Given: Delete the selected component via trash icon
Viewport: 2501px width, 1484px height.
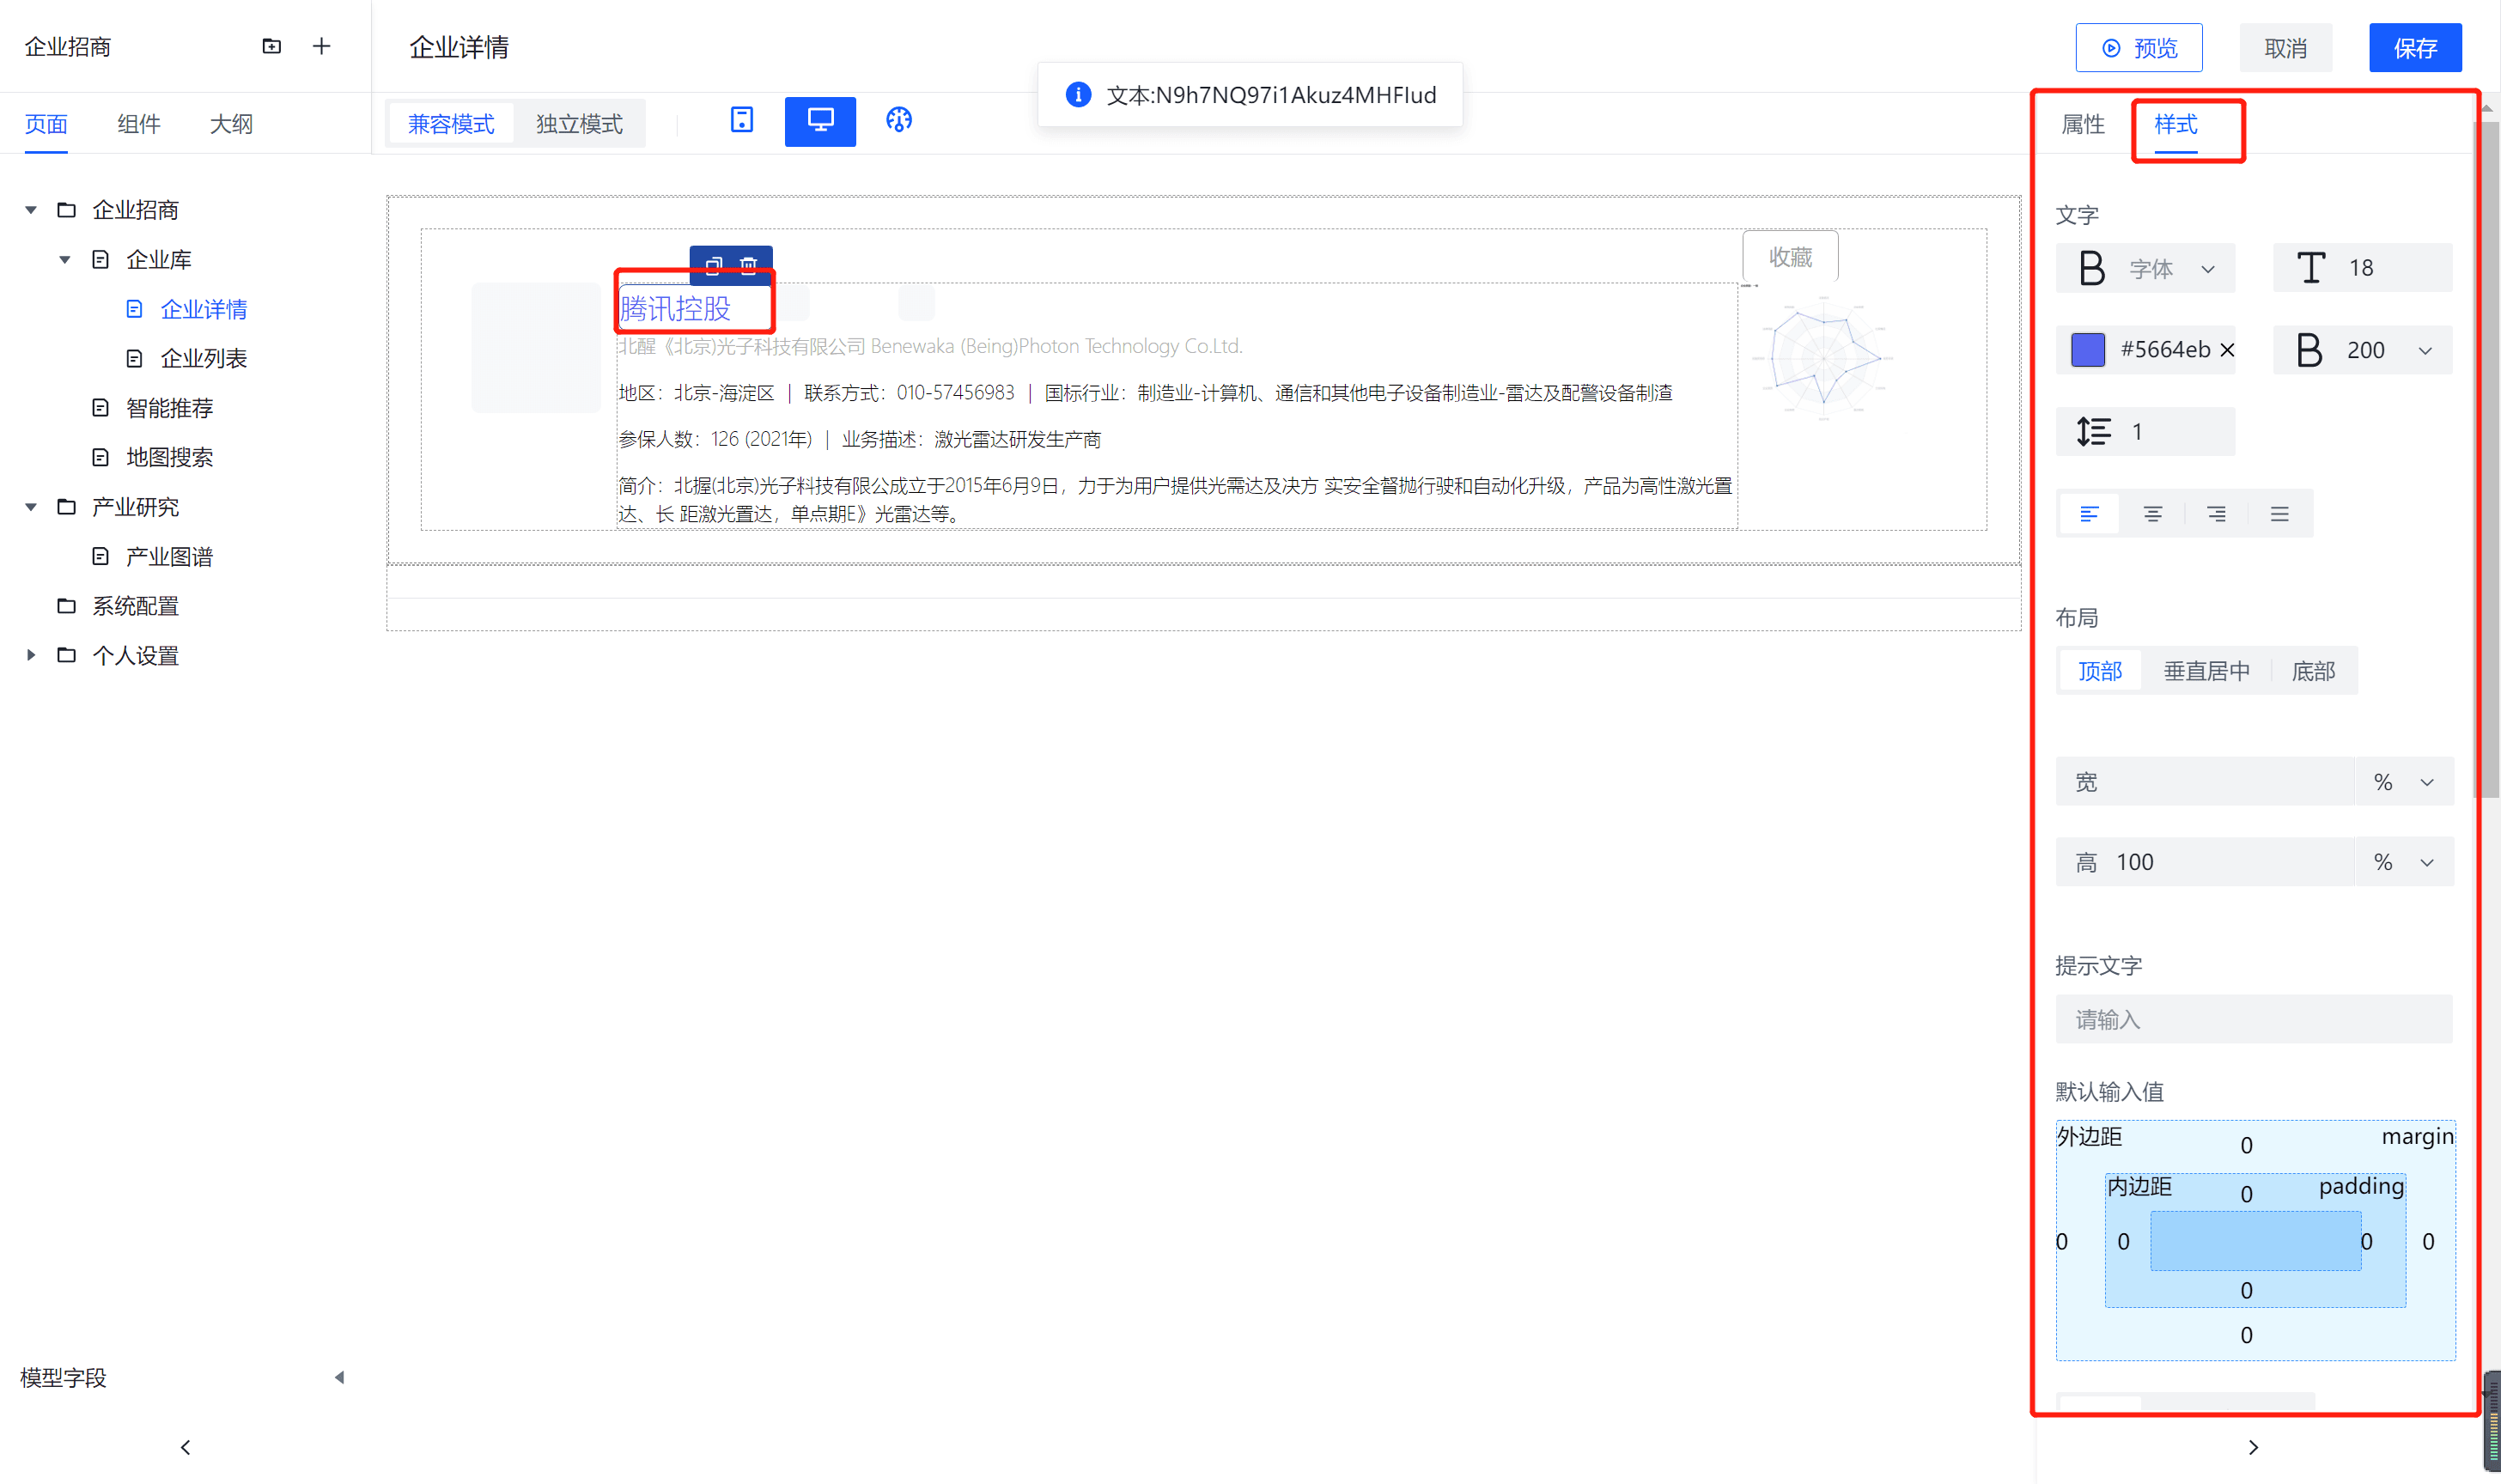Looking at the screenshot, I should point(748,265).
